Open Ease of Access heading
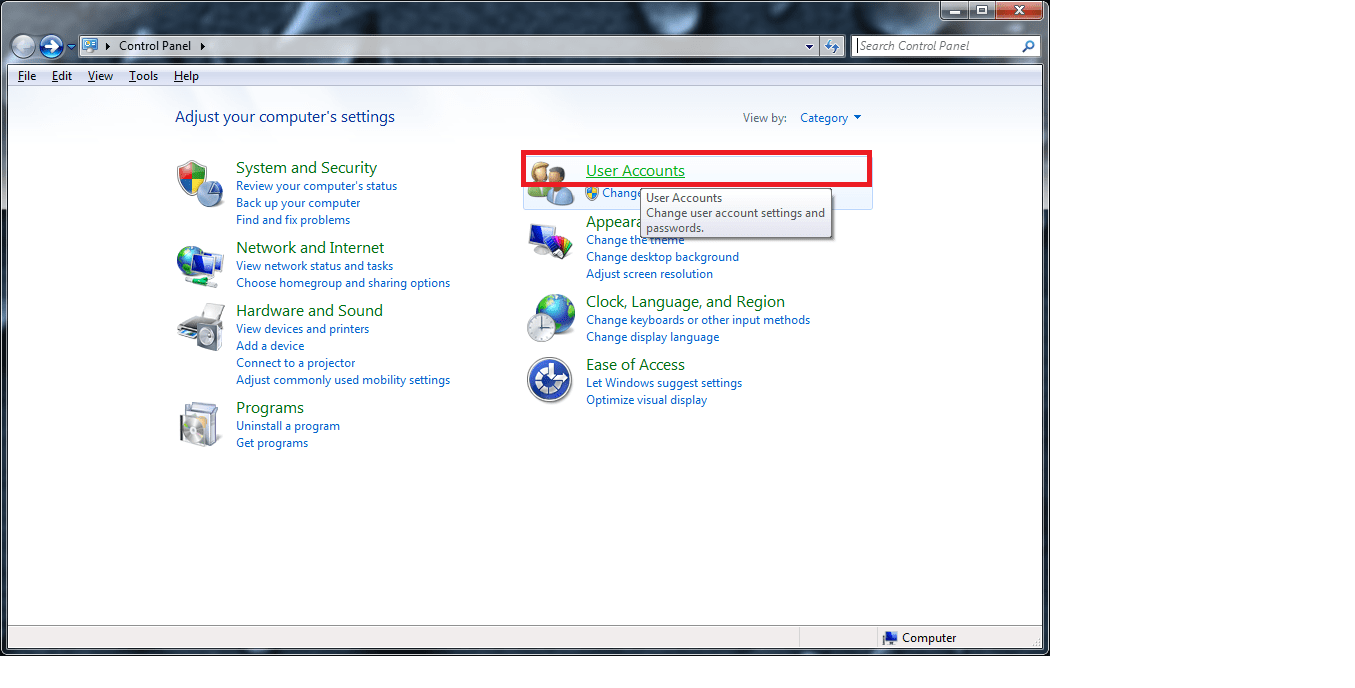1355x688 pixels. tap(635, 365)
